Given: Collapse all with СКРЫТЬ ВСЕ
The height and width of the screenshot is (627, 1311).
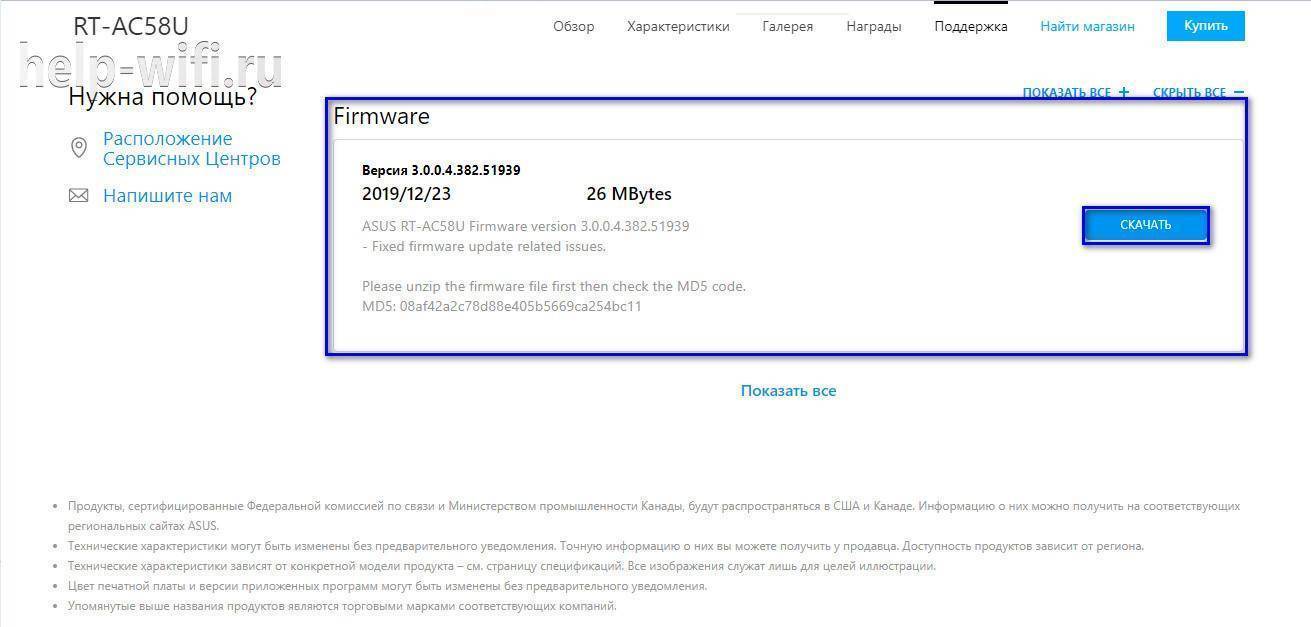Looking at the screenshot, I should (1198, 92).
